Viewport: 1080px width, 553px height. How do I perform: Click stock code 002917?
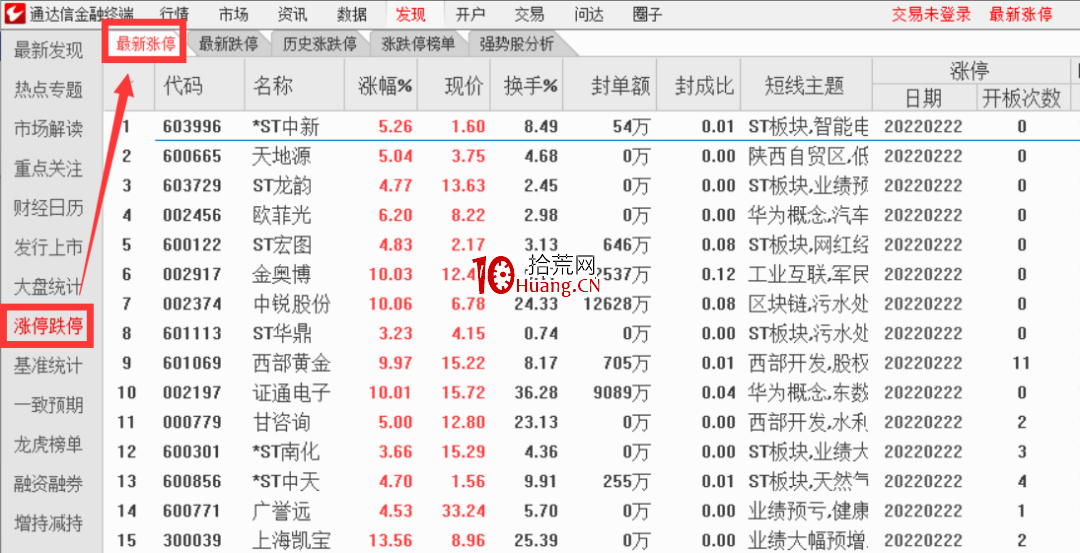192,275
